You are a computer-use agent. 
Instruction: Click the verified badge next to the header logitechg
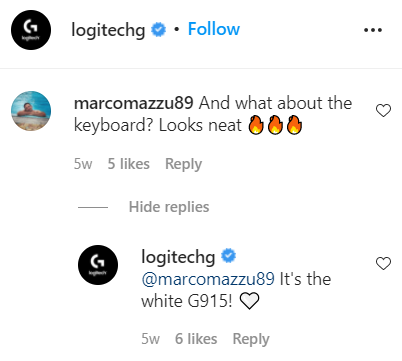[159, 30]
